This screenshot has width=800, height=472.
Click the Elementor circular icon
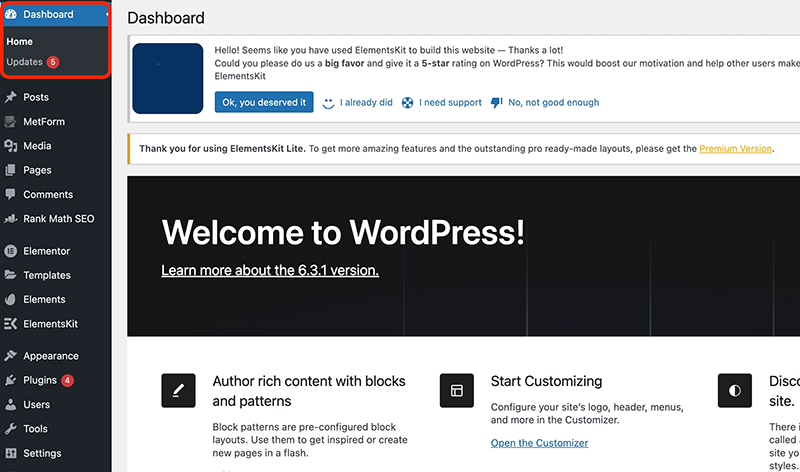pos(11,251)
